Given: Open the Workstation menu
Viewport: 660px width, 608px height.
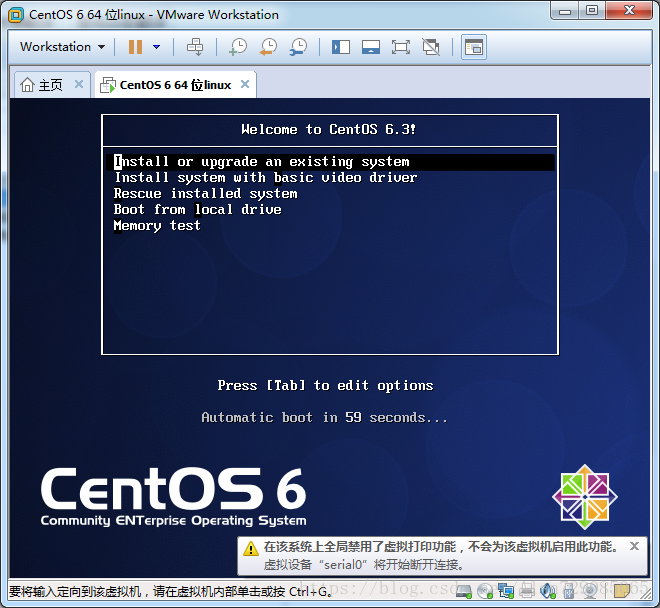Looking at the screenshot, I should (x=62, y=47).
